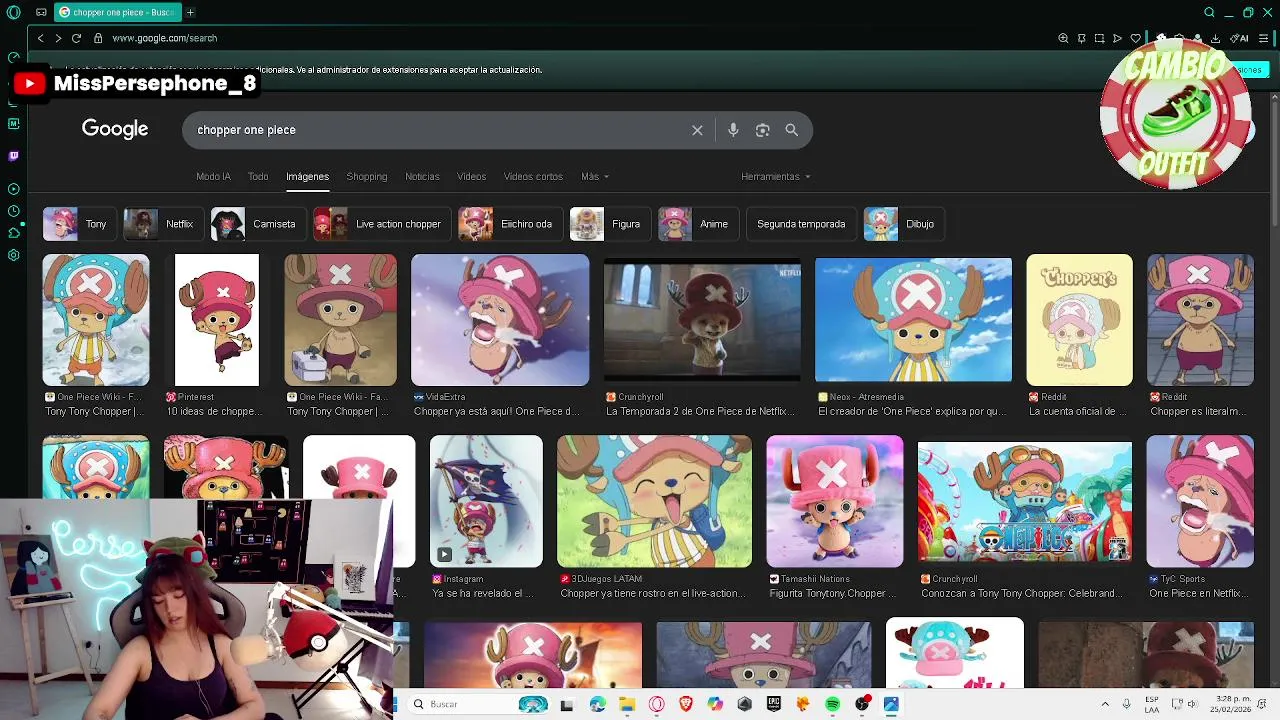Filter images by the Netflix chip
The width and height of the screenshot is (1280, 720).
pyautogui.click(x=163, y=224)
